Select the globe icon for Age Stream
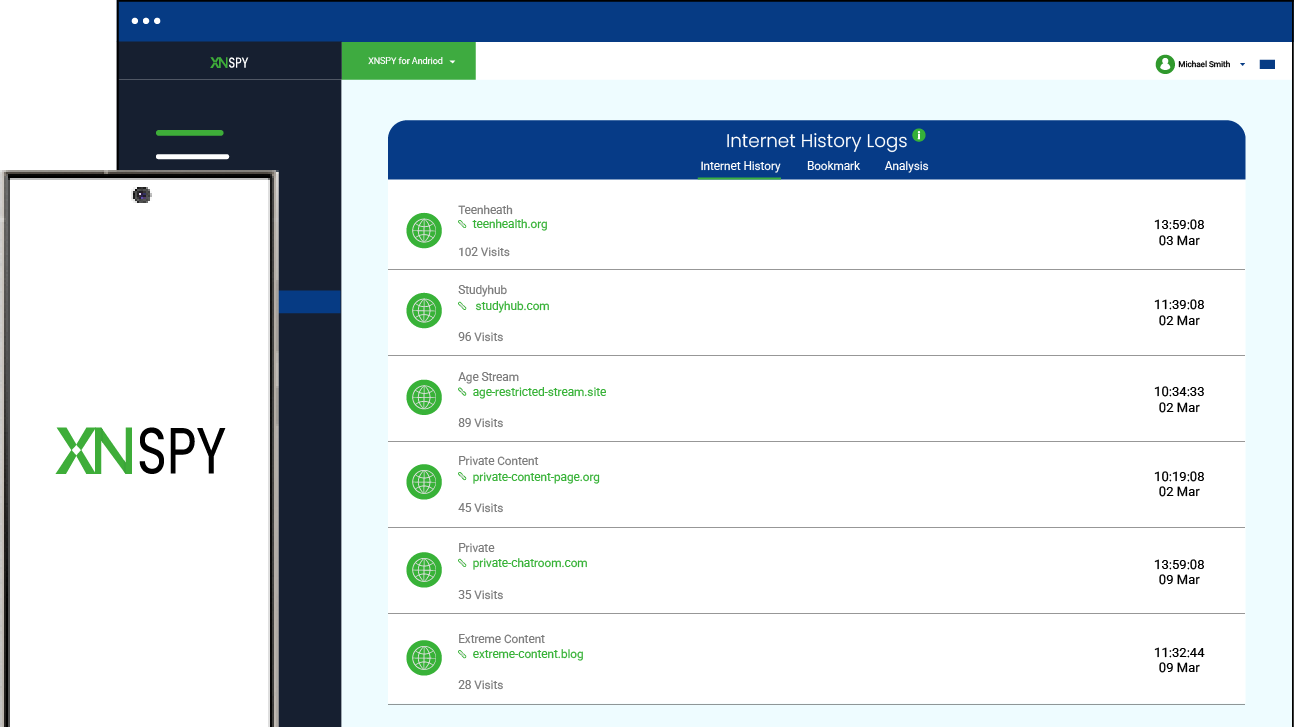1294x727 pixels. pyautogui.click(x=424, y=397)
